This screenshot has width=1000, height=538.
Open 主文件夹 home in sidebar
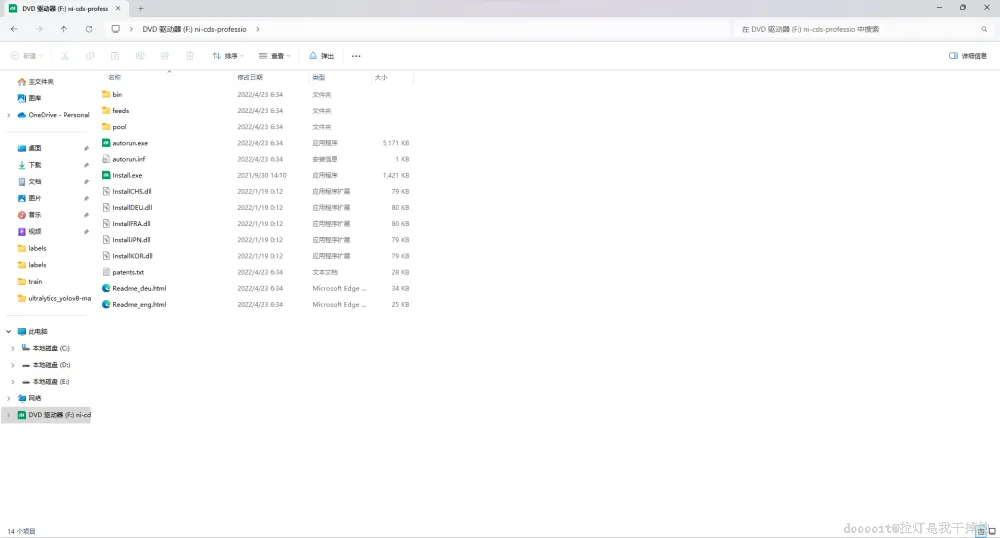pyautogui.click(x=36, y=82)
